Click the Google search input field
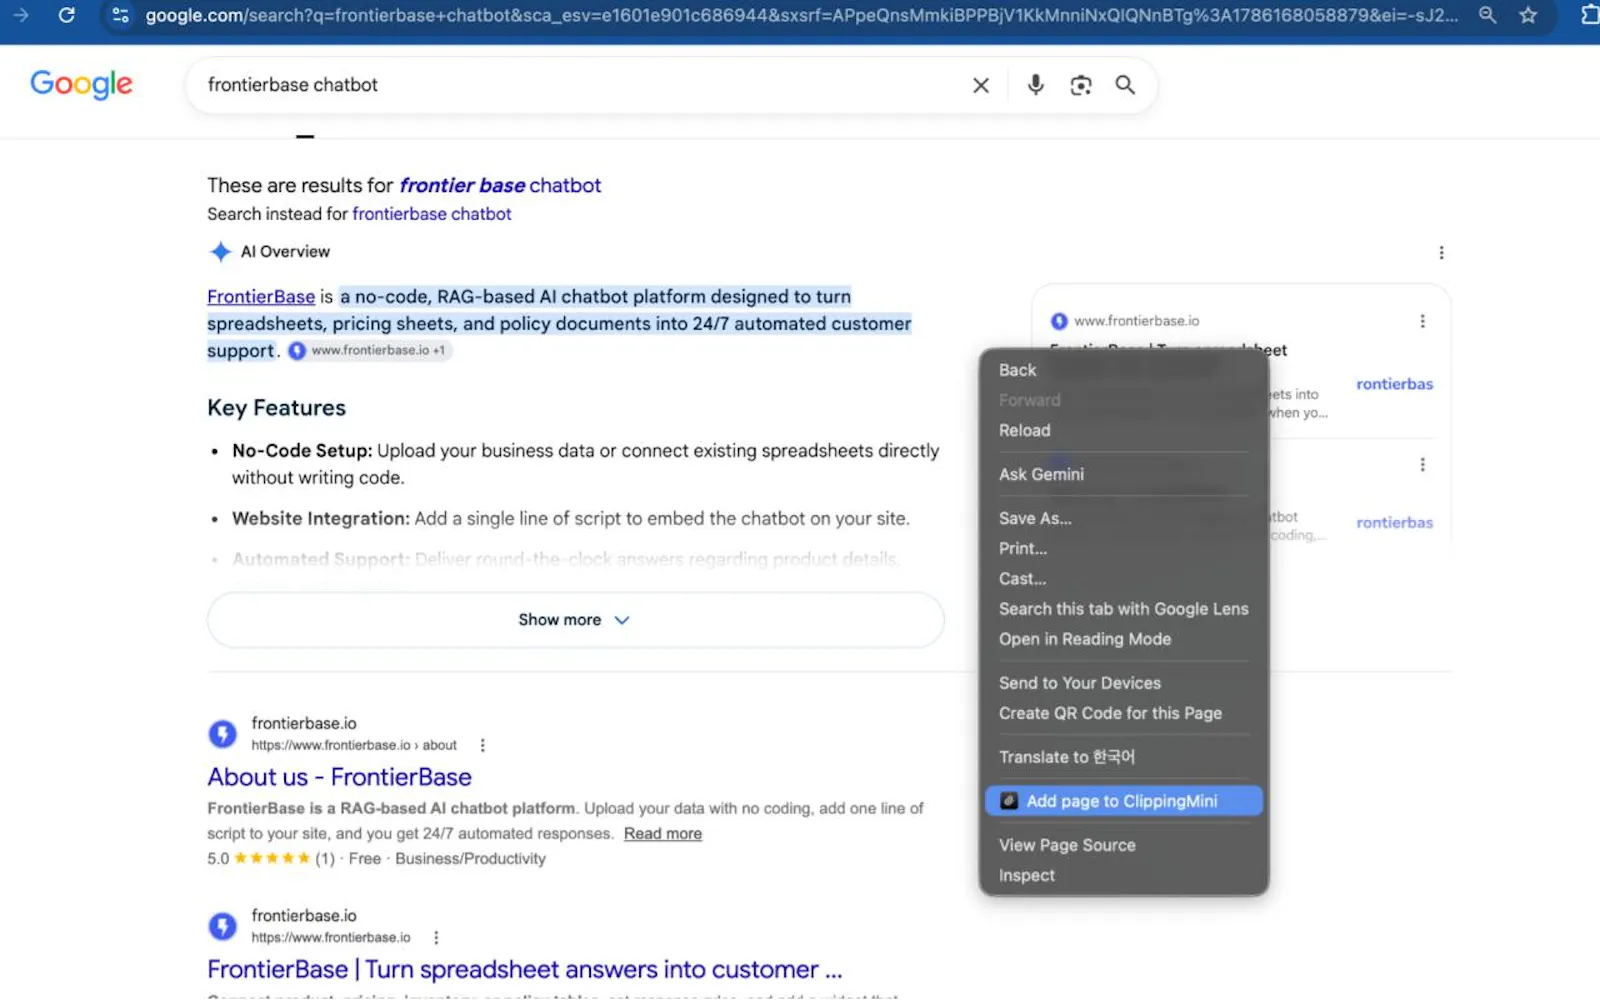This screenshot has width=1600, height=1000. click(580, 85)
